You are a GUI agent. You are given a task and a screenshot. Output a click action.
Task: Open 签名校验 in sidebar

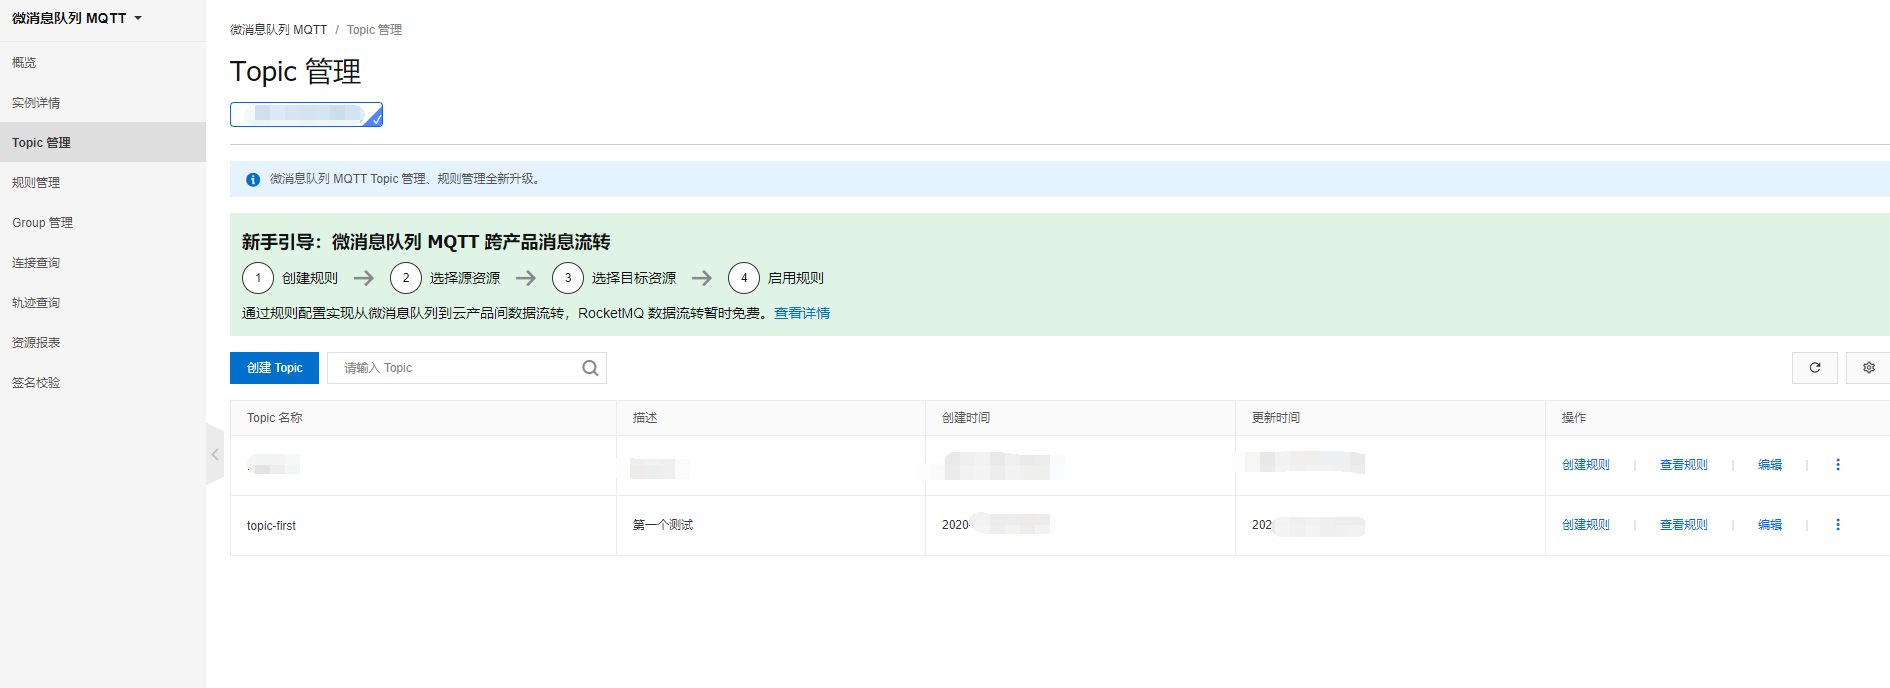pyautogui.click(x=36, y=382)
